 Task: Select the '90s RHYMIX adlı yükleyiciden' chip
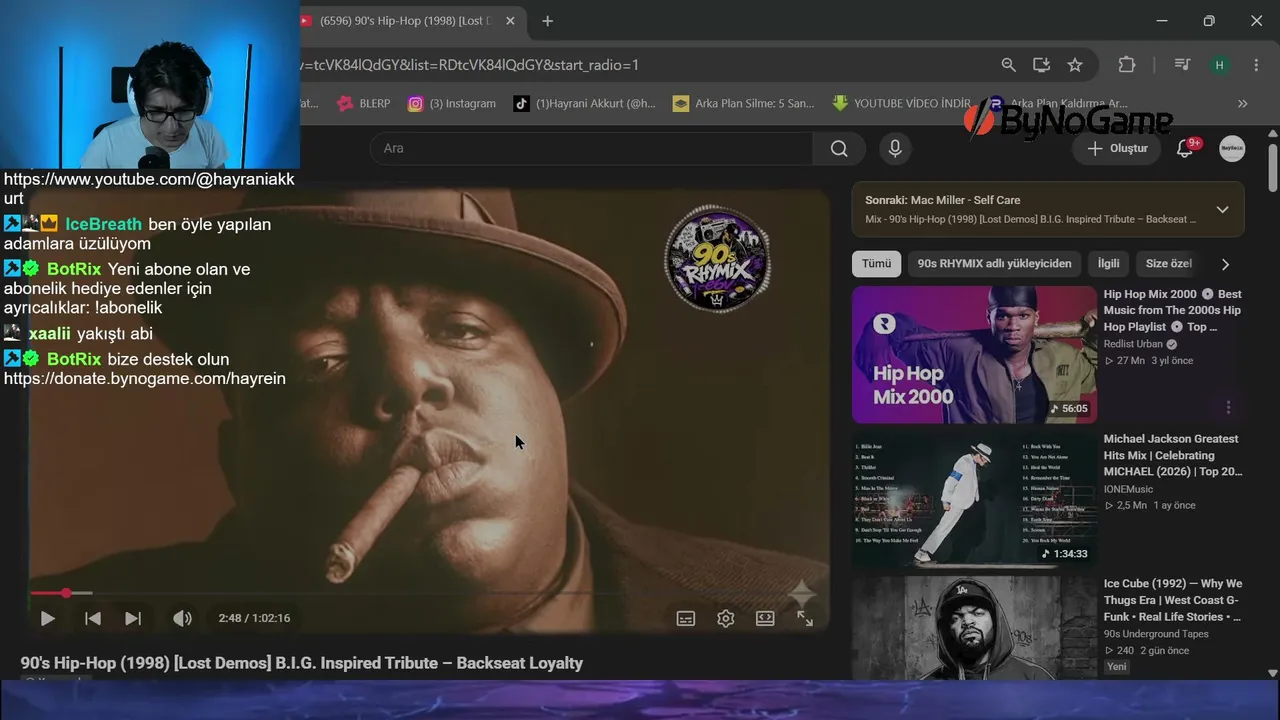click(994, 264)
